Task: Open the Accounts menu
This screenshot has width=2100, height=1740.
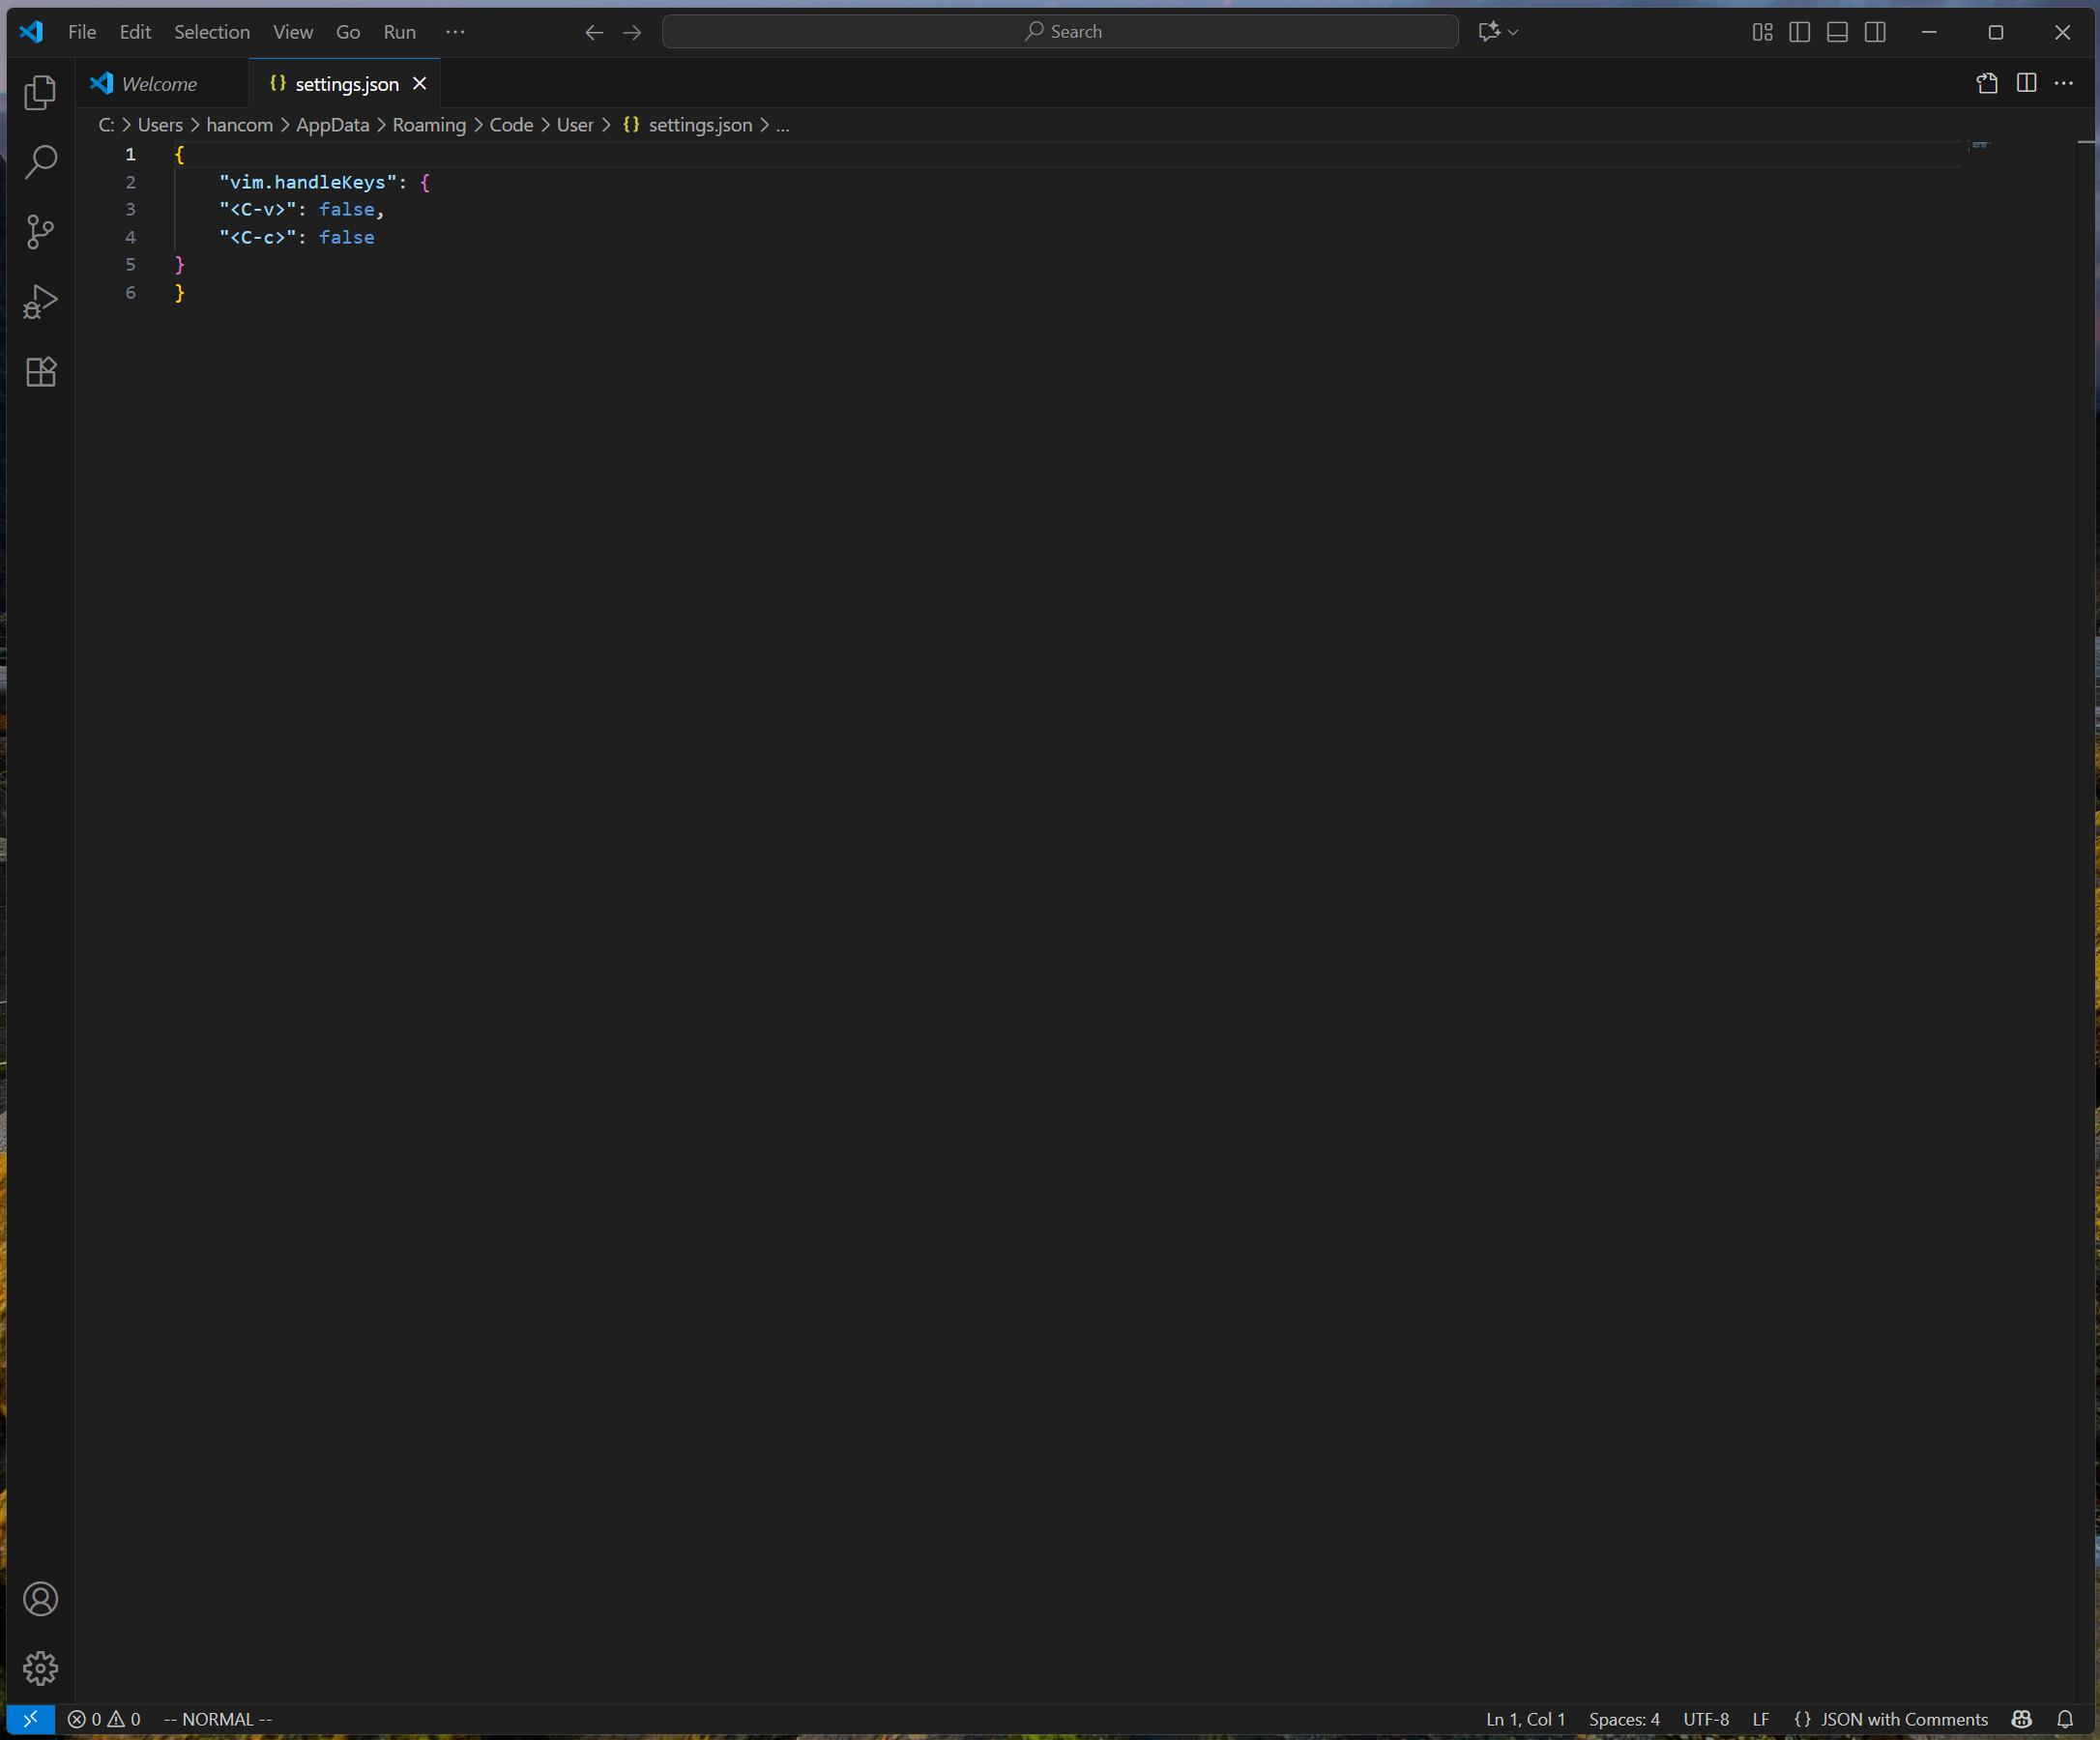Action: point(40,1599)
